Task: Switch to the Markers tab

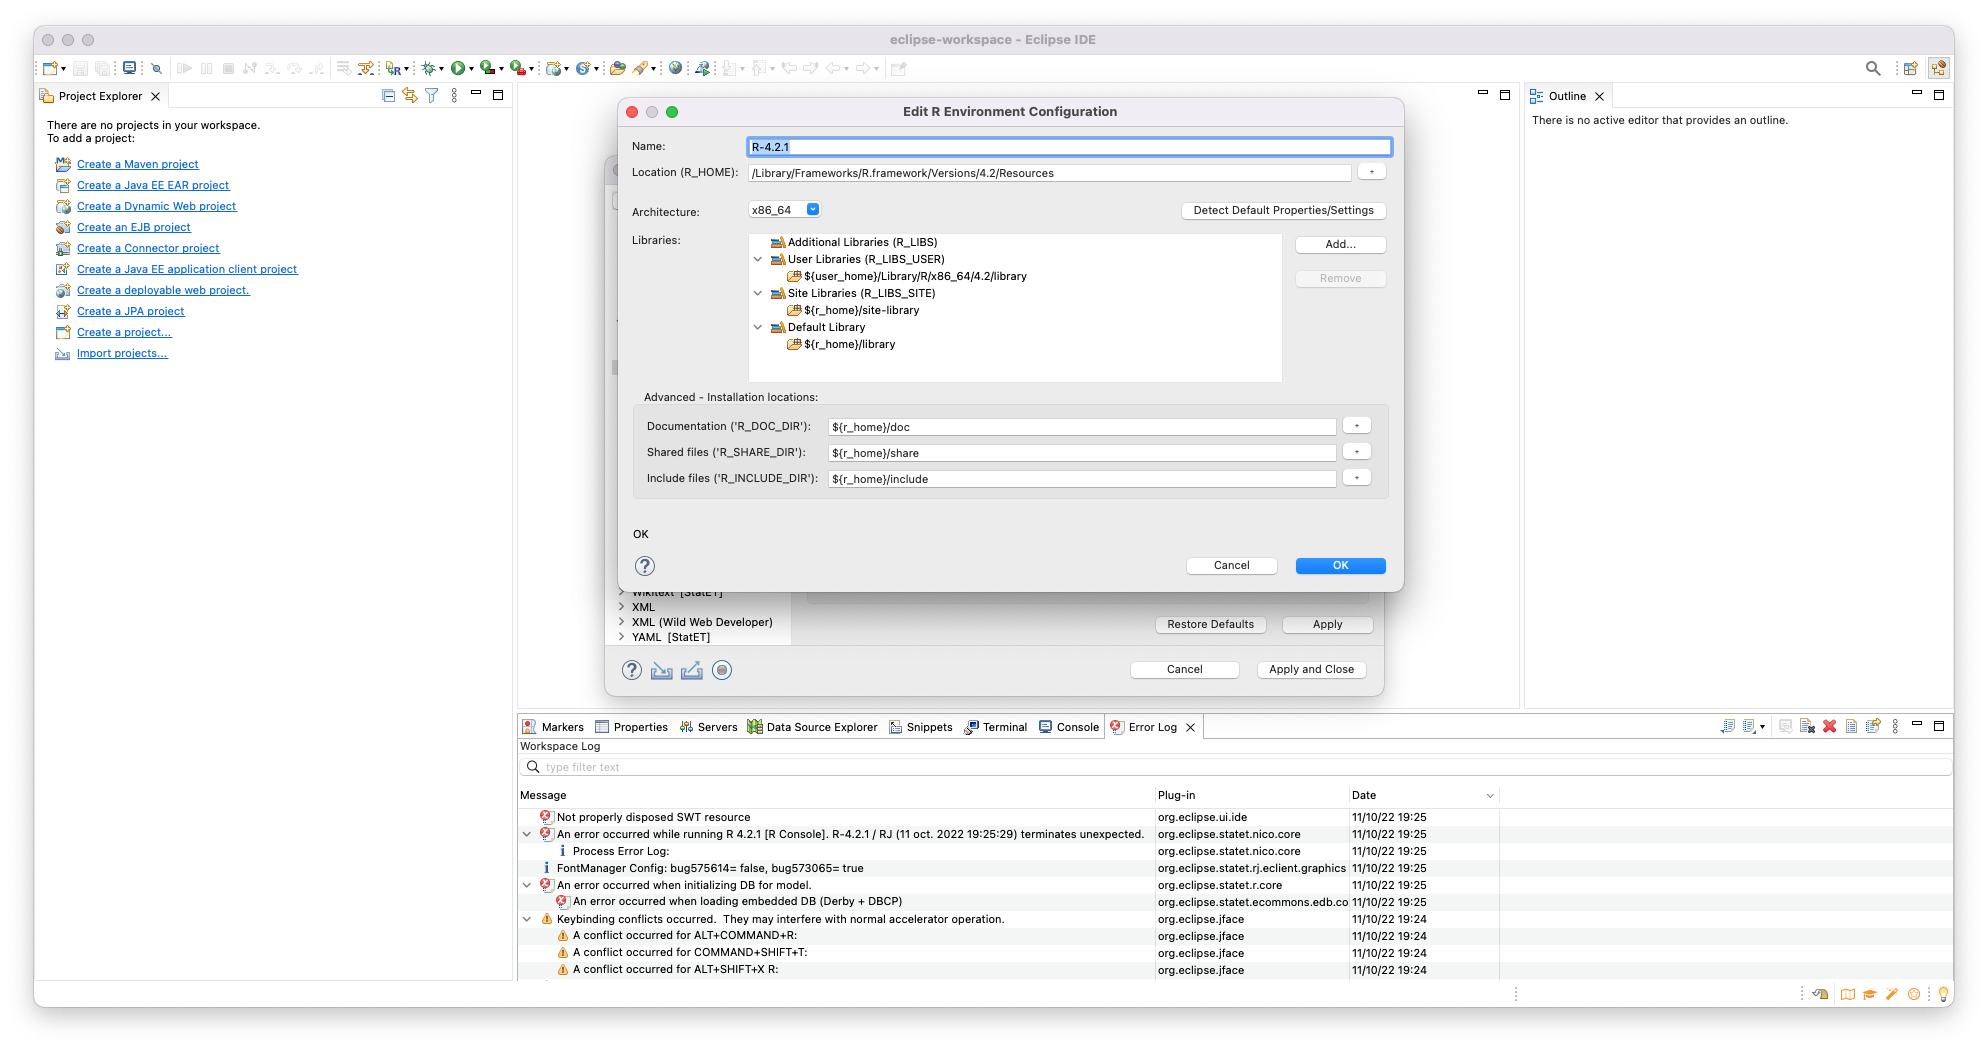Action: click(553, 727)
